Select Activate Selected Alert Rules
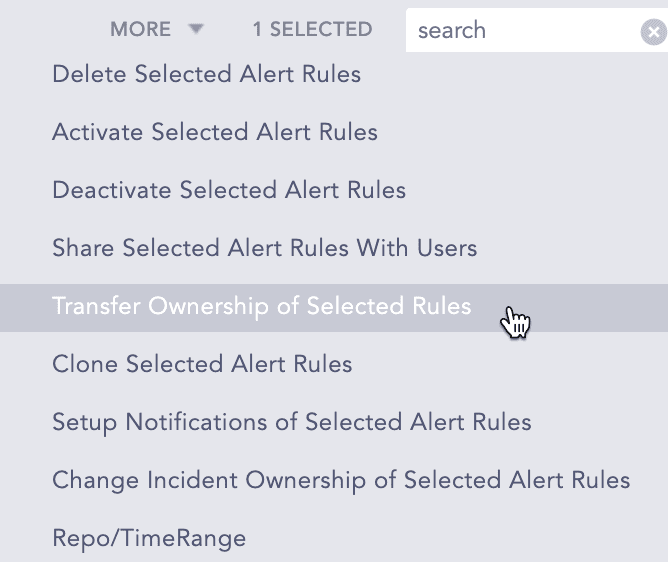The image size is (668, 562). (215, 132)
